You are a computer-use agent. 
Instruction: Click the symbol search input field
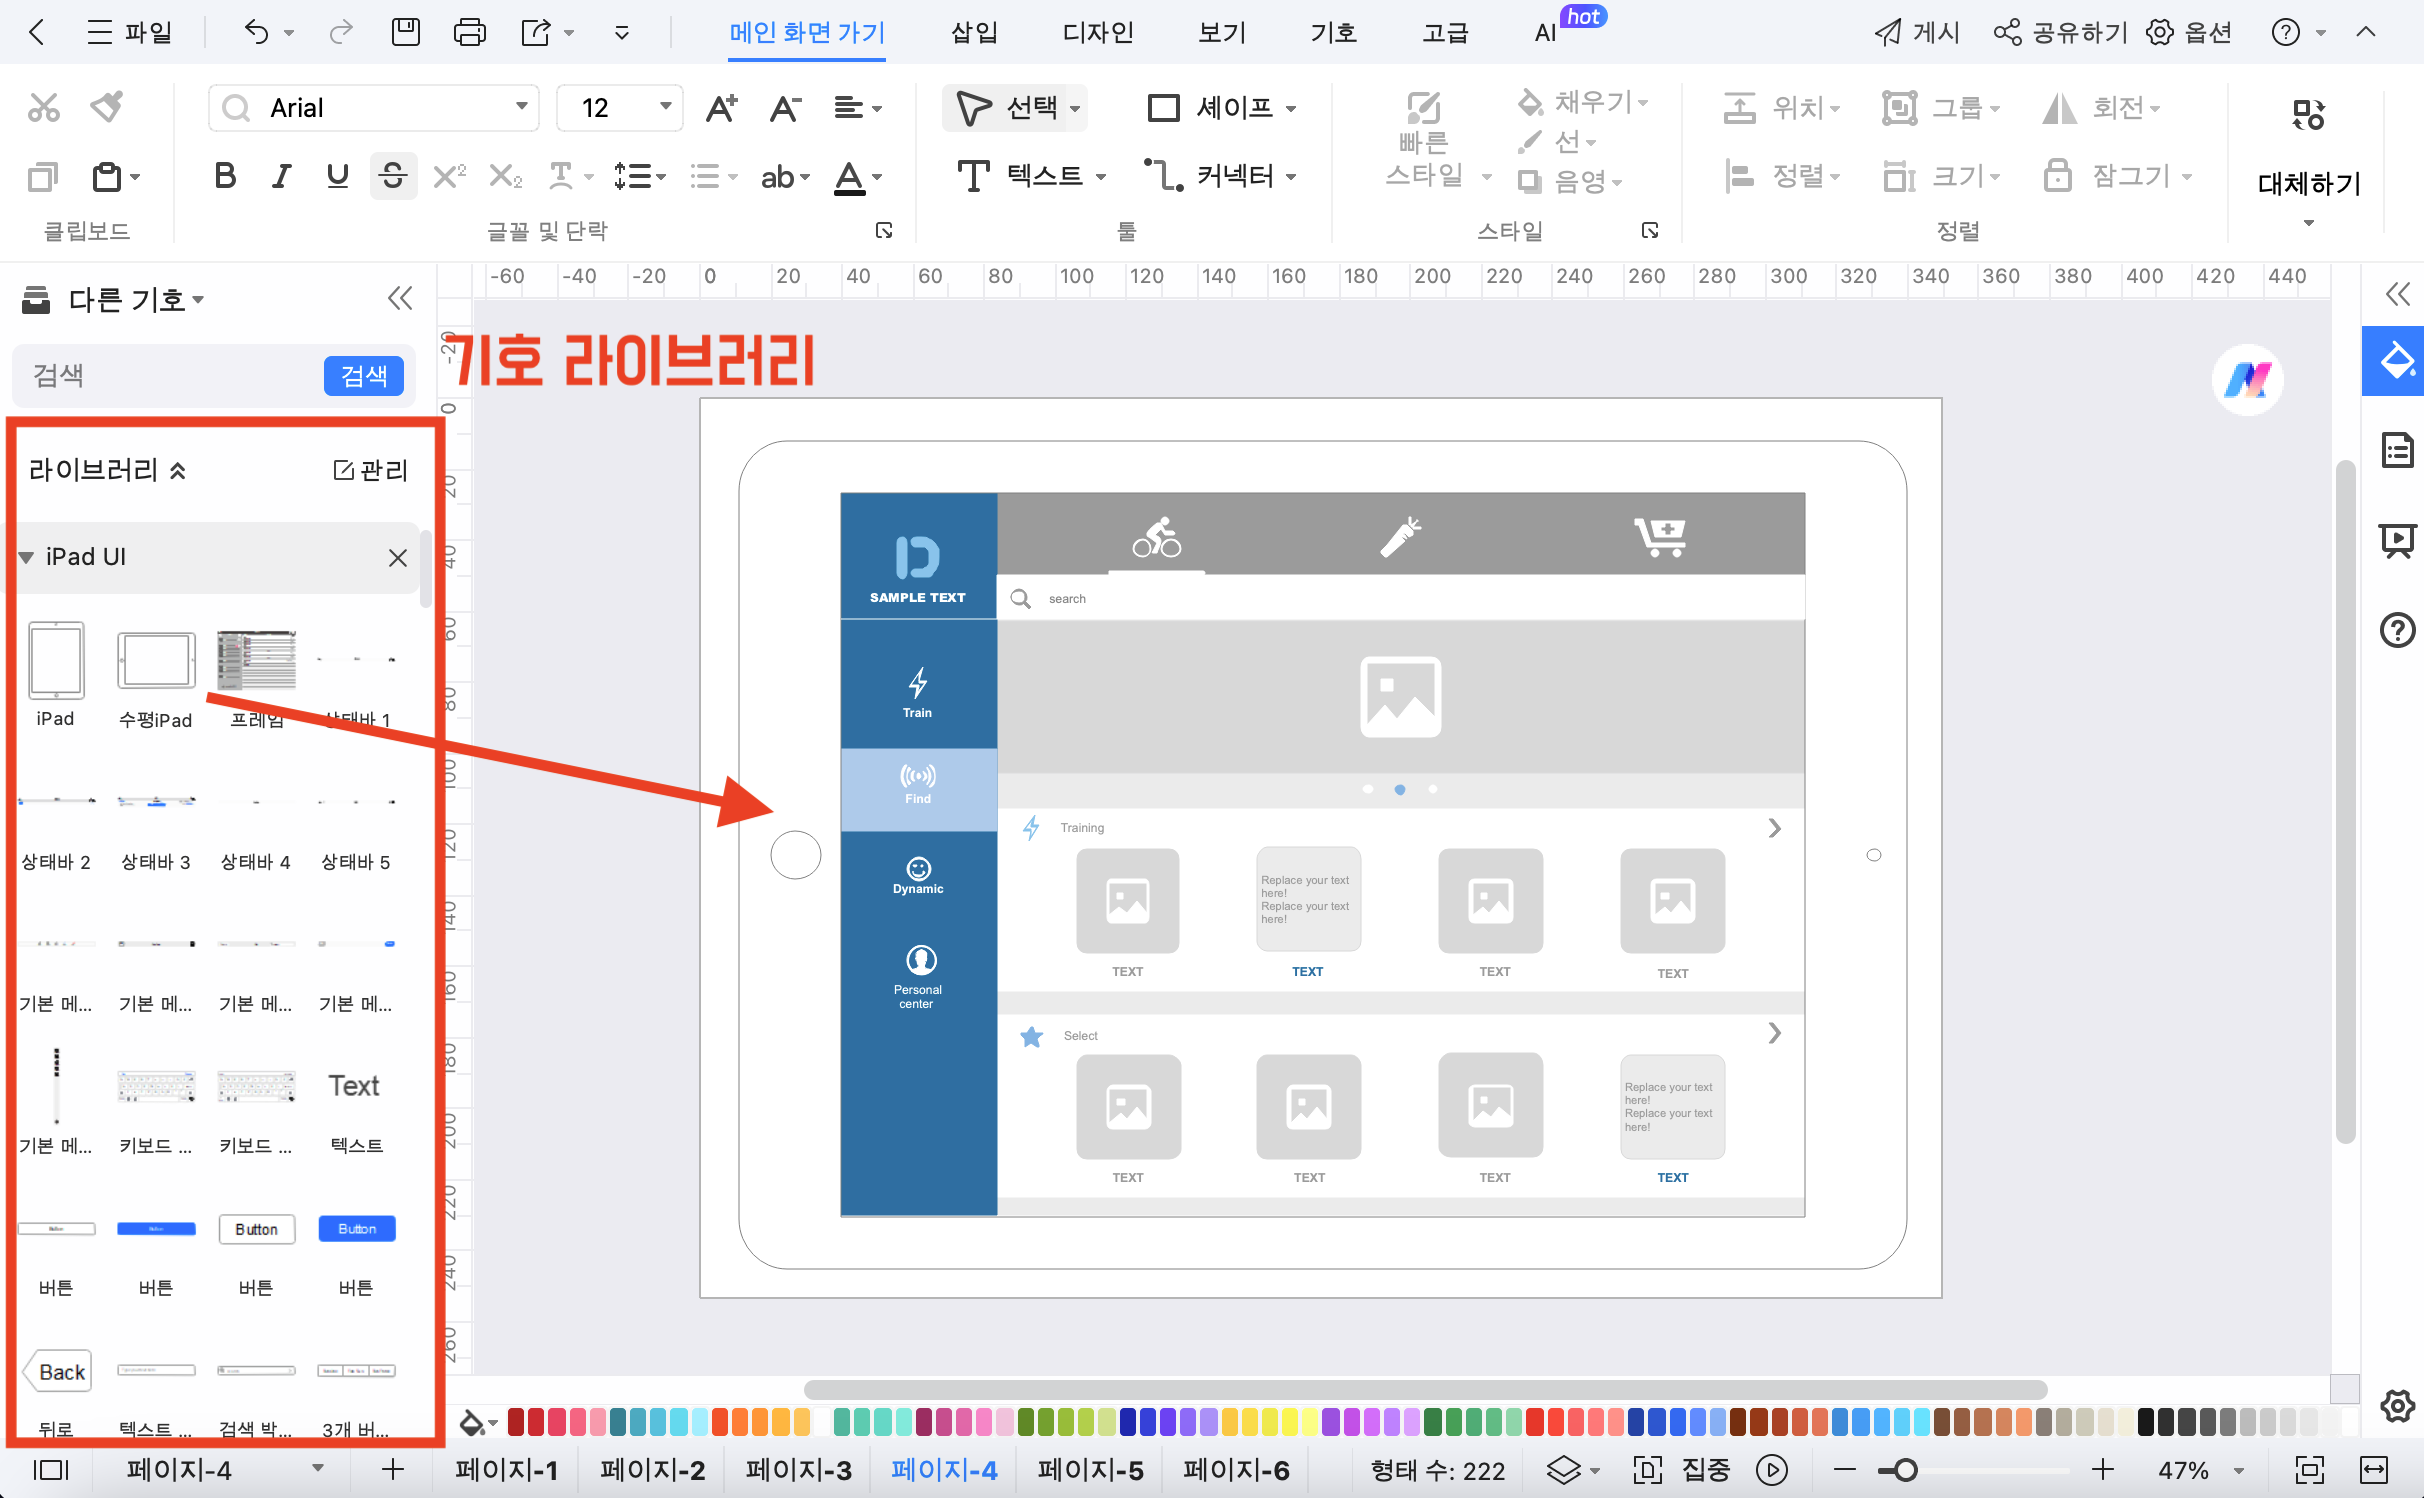click(x=170, y=376)
